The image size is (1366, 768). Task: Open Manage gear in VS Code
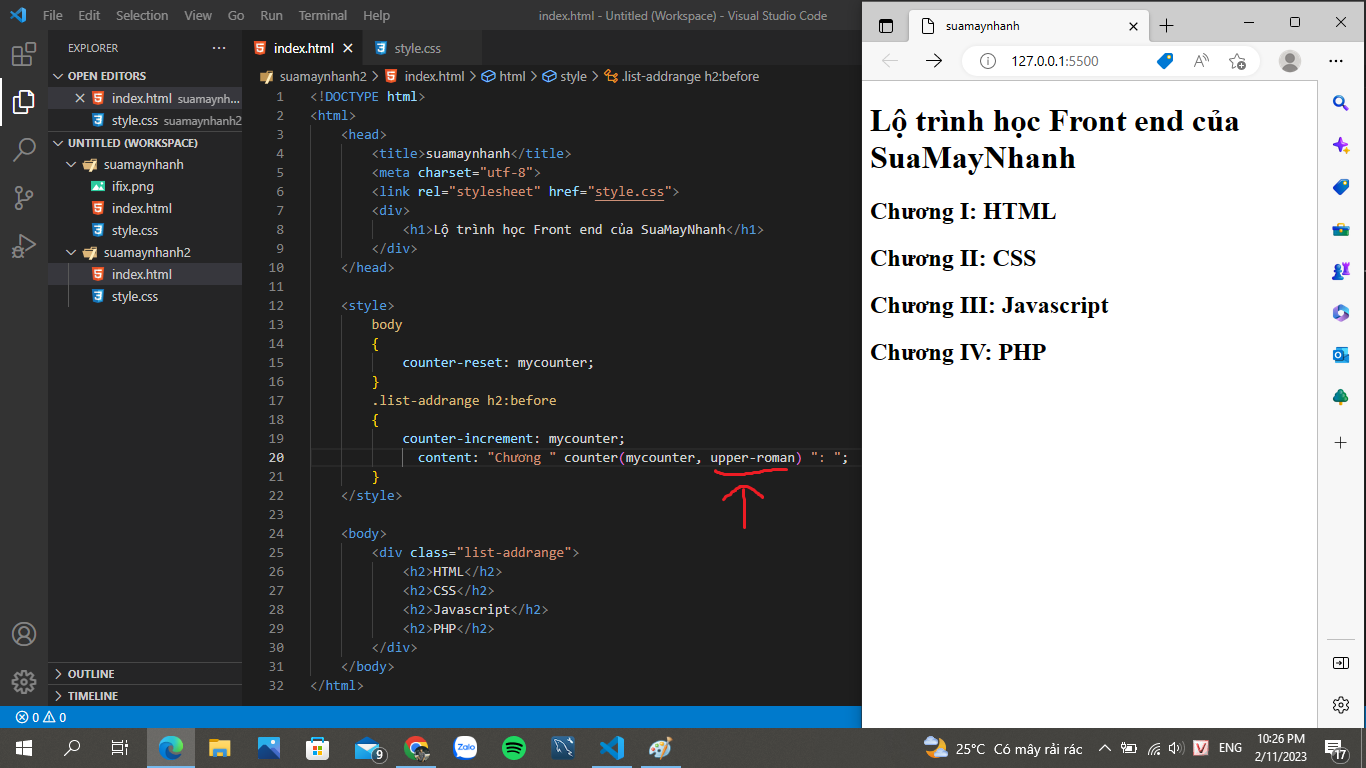click(x=24, y=682)
